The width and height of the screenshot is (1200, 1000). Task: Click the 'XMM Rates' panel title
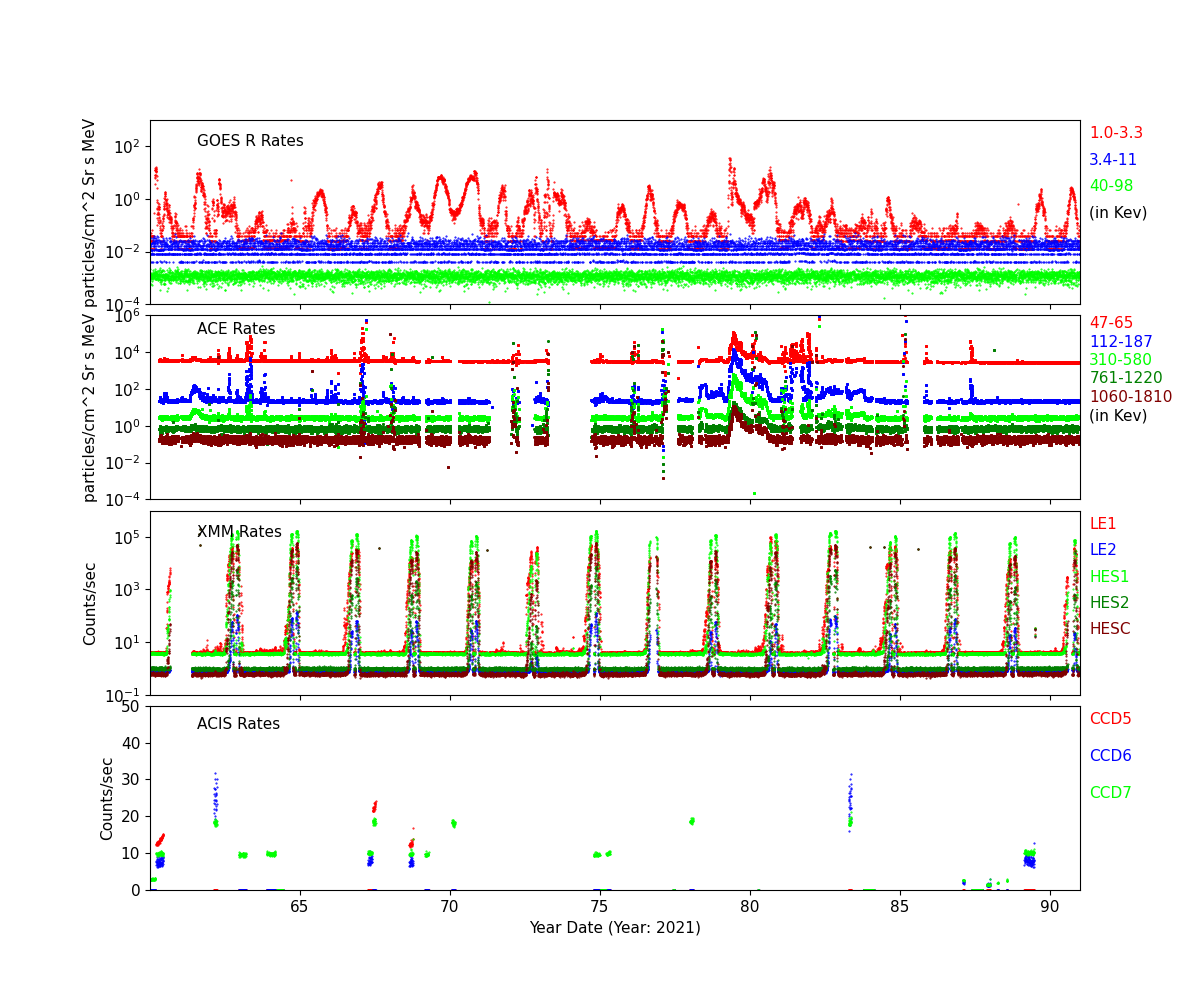coord(239,532)
